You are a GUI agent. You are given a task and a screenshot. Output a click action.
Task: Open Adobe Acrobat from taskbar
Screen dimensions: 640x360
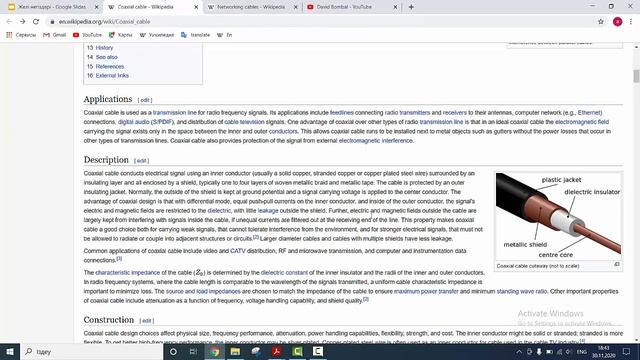[x=276, y=351]
